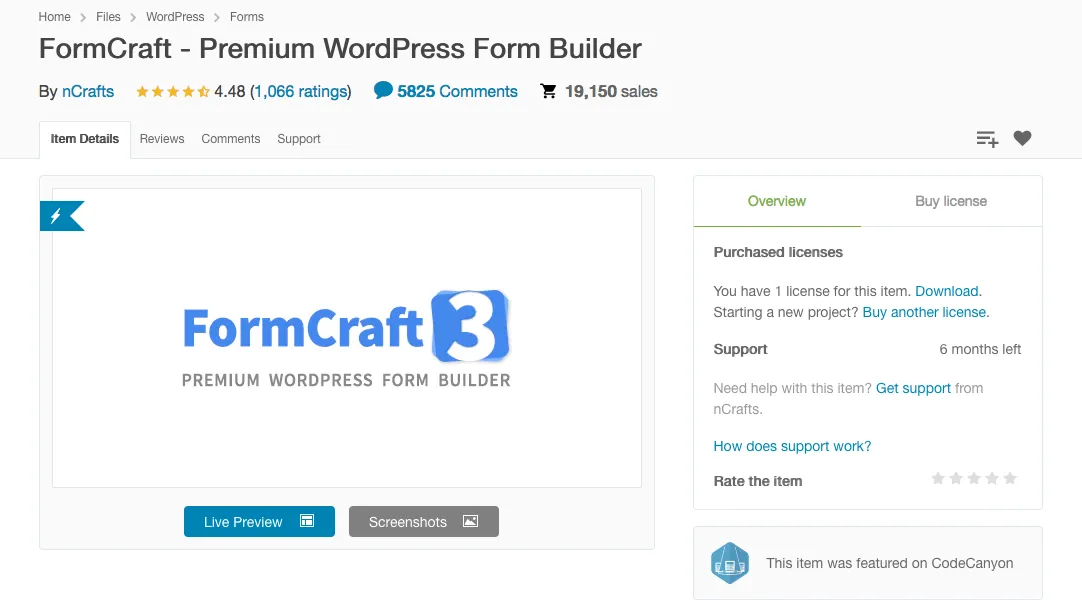Open the Screenshots gallery button

424,521
